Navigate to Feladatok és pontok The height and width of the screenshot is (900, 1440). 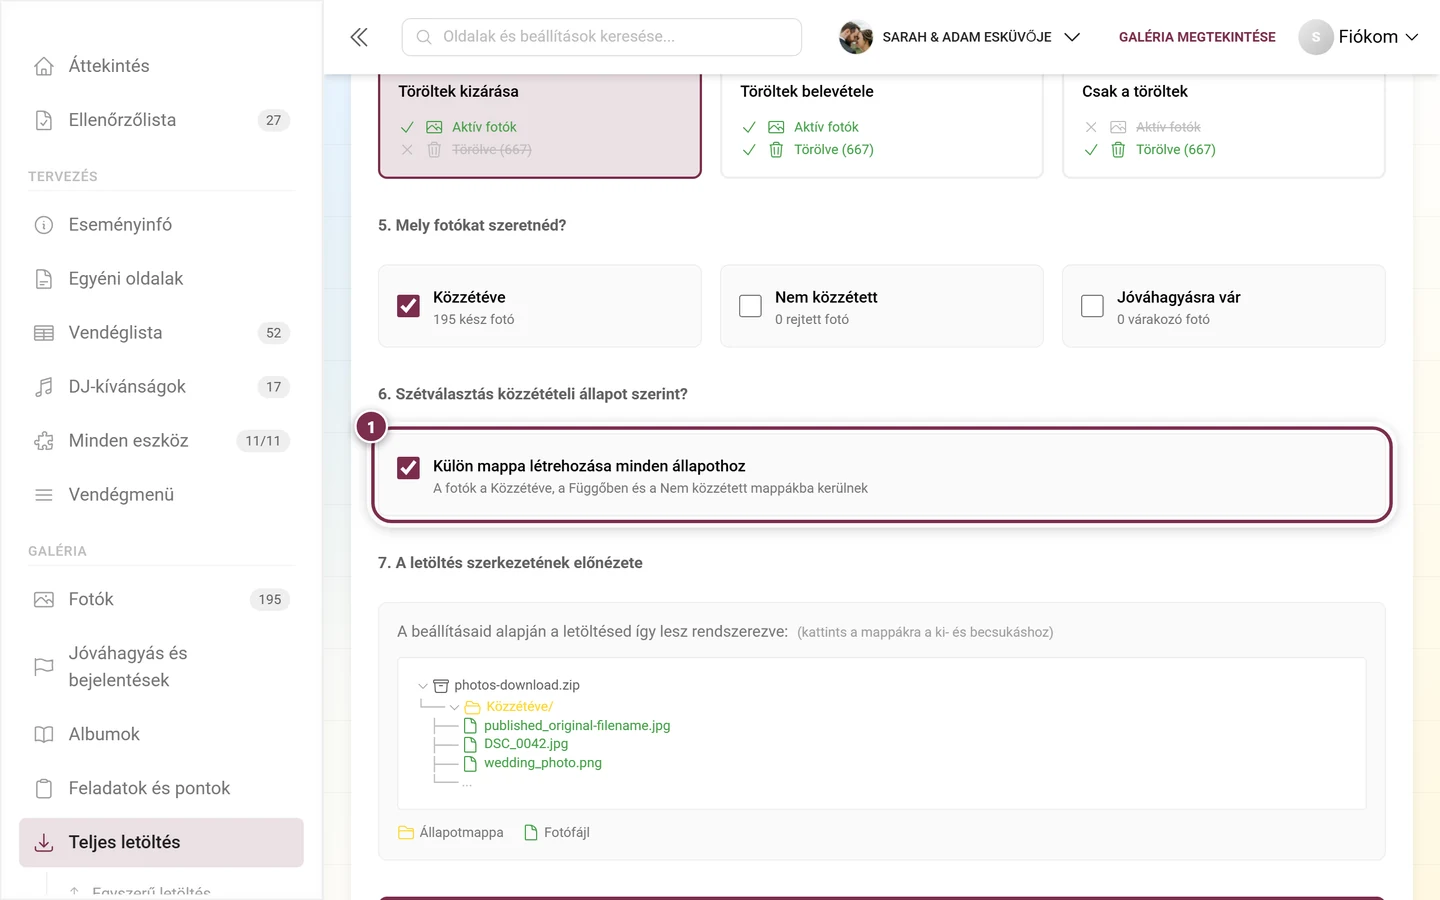tap(161, 789)
